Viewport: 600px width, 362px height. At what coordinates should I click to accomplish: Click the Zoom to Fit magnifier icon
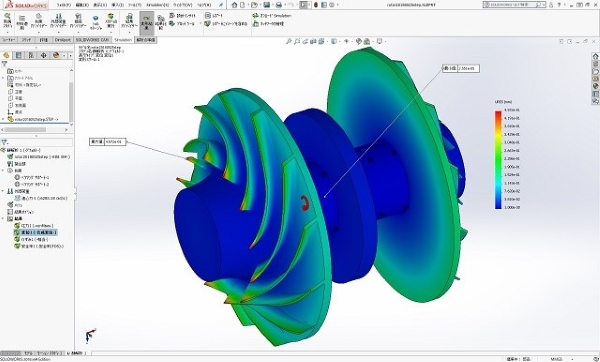click(x=289, y=41)
